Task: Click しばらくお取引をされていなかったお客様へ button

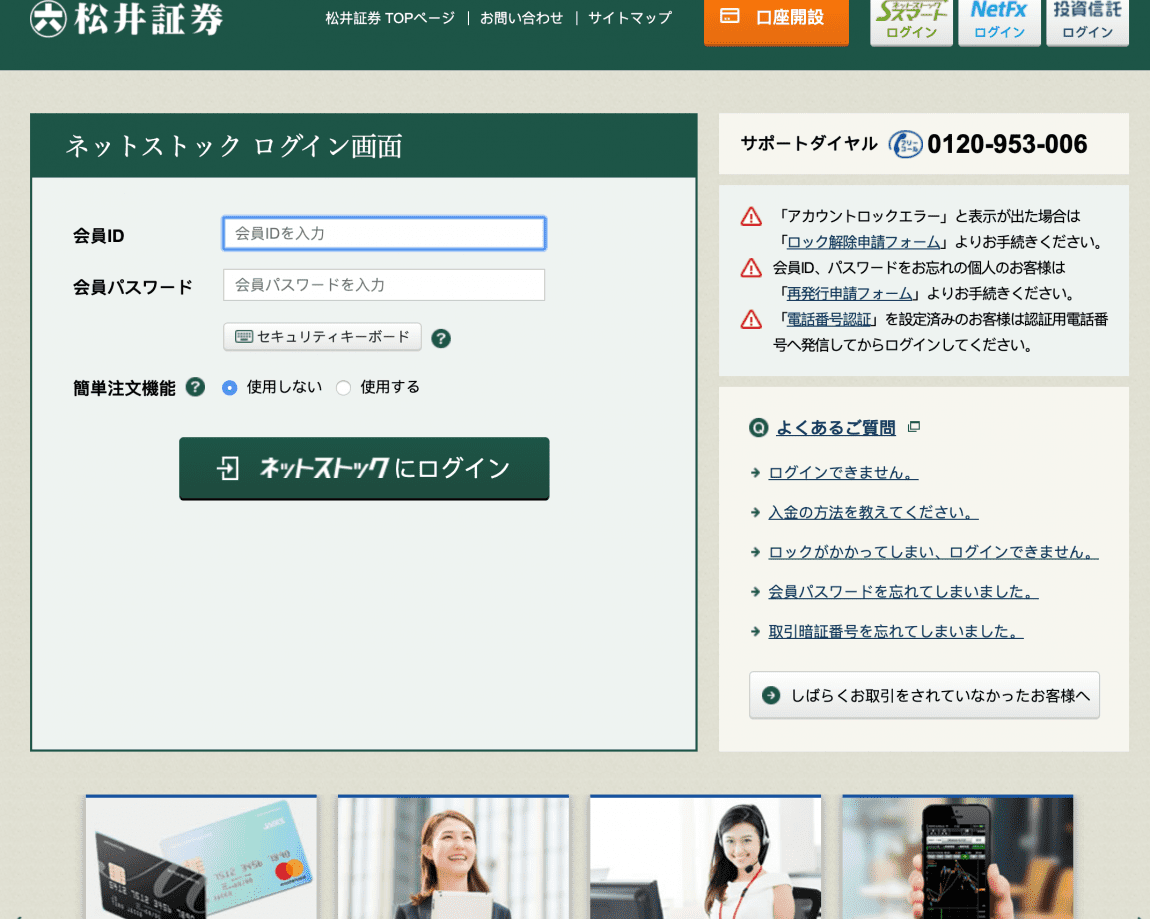Action: click(924, 695)
